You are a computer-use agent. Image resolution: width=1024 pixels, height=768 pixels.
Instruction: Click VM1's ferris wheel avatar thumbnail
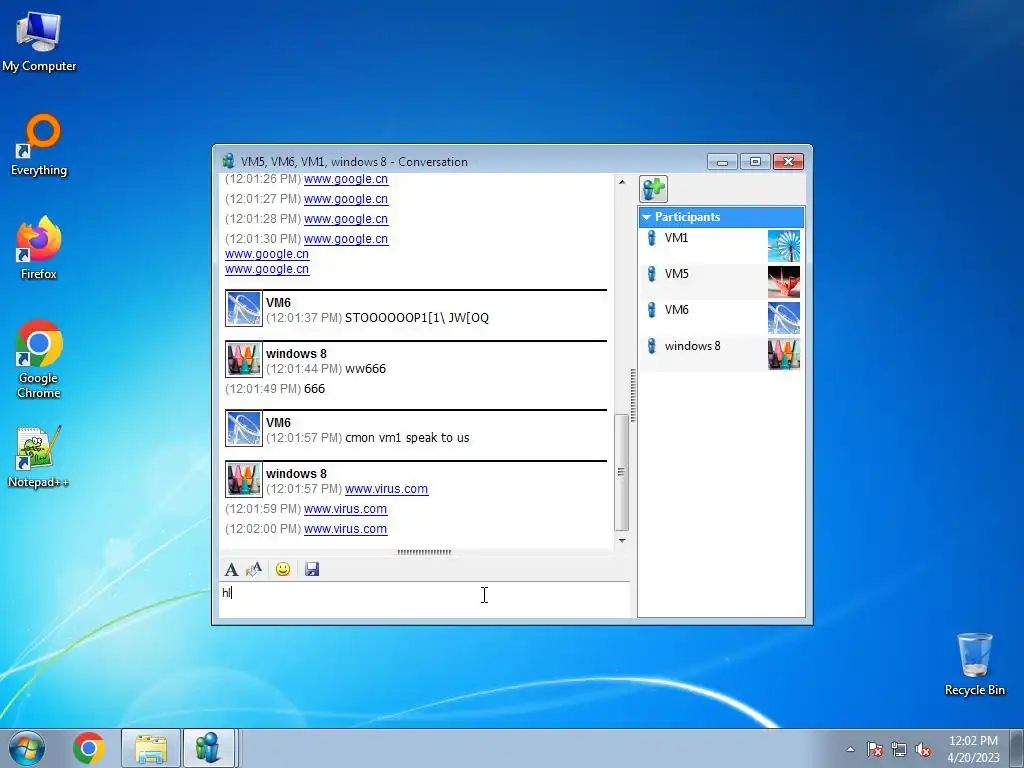[x=784, y=246]
